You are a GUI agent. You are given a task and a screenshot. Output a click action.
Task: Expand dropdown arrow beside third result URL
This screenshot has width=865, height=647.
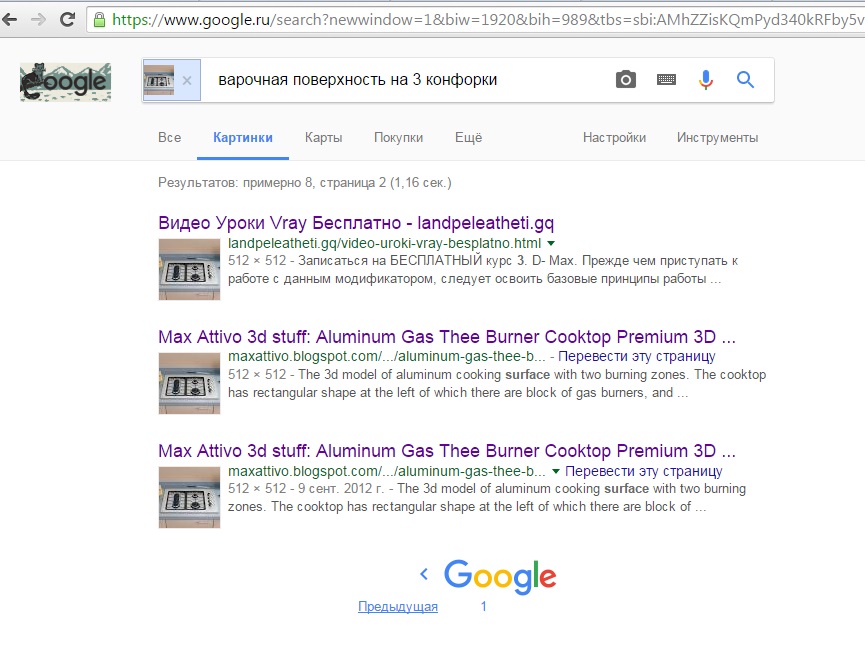[x=556, y=472]
